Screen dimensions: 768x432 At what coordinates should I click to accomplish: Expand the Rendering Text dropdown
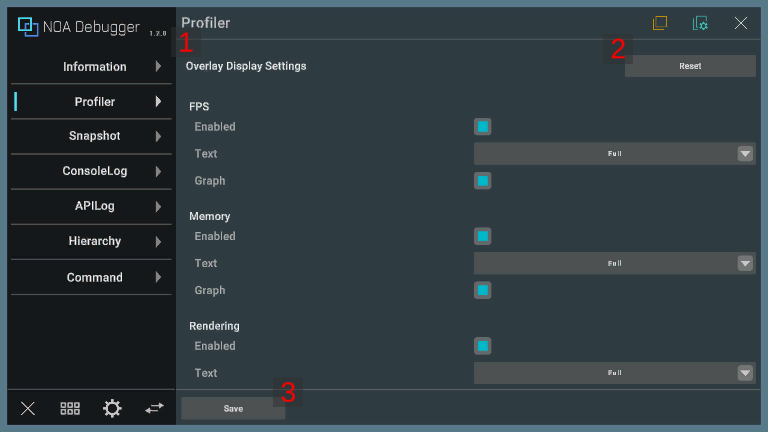[614, 373]
